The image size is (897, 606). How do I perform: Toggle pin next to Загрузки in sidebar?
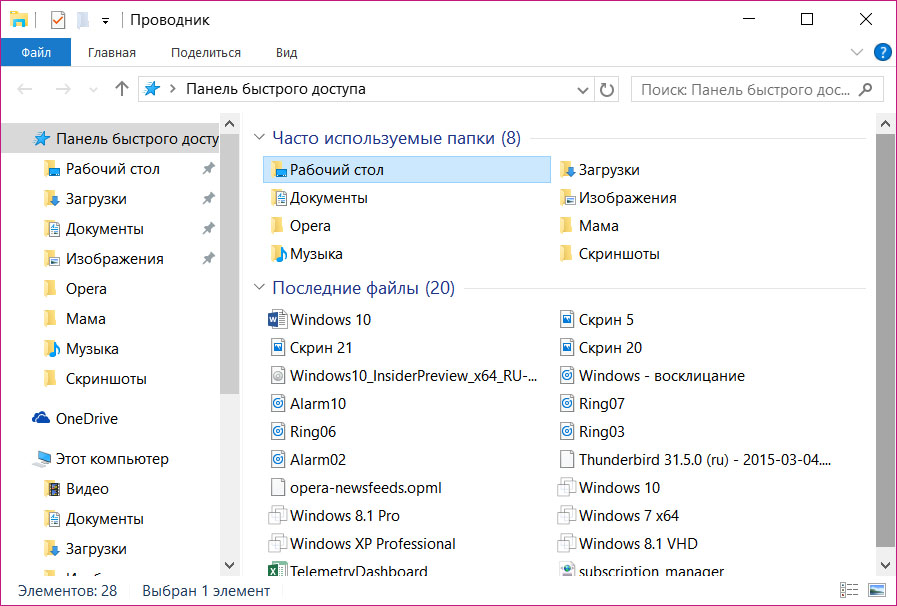[208, 199]
